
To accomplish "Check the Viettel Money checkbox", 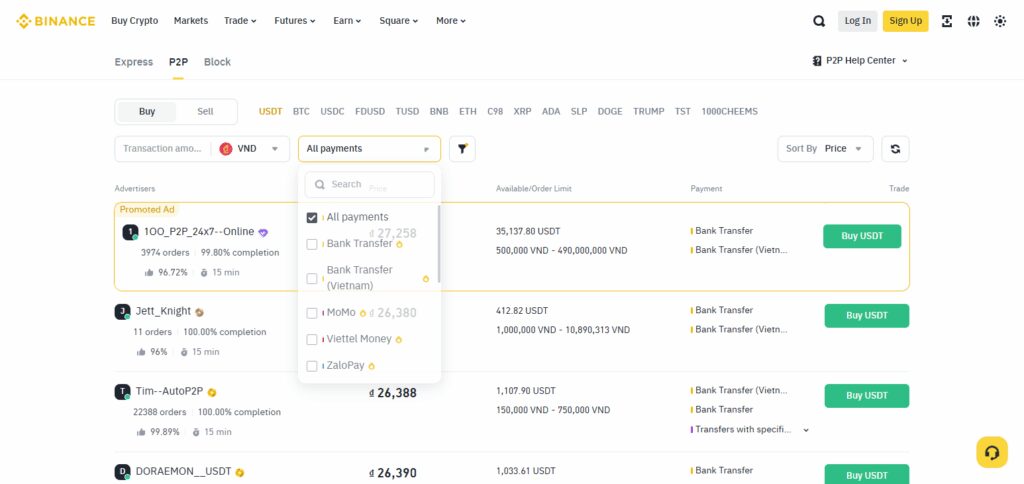I will pos(312,340).
